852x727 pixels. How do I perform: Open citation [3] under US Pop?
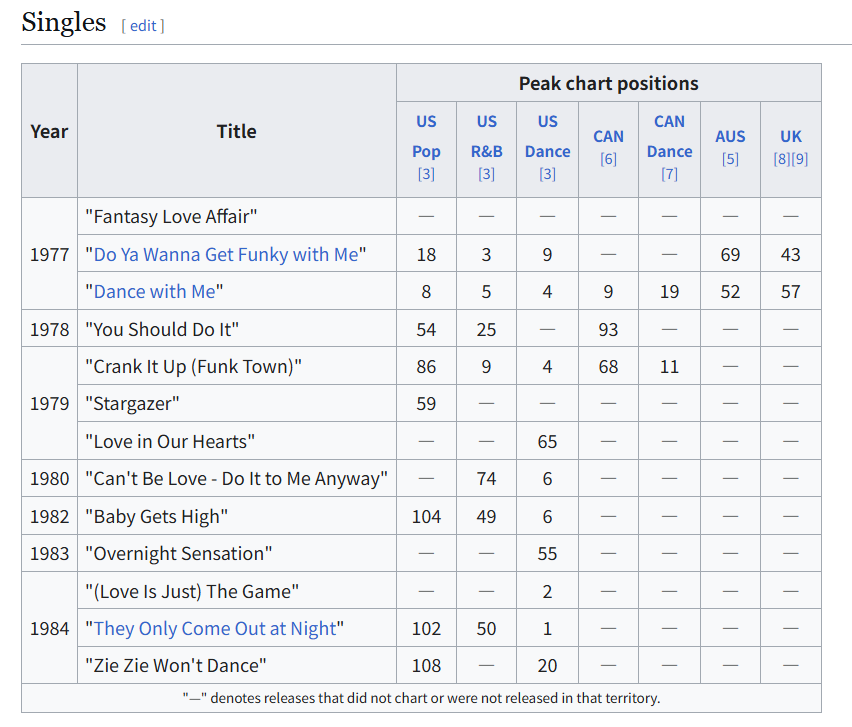coord(426,174)
